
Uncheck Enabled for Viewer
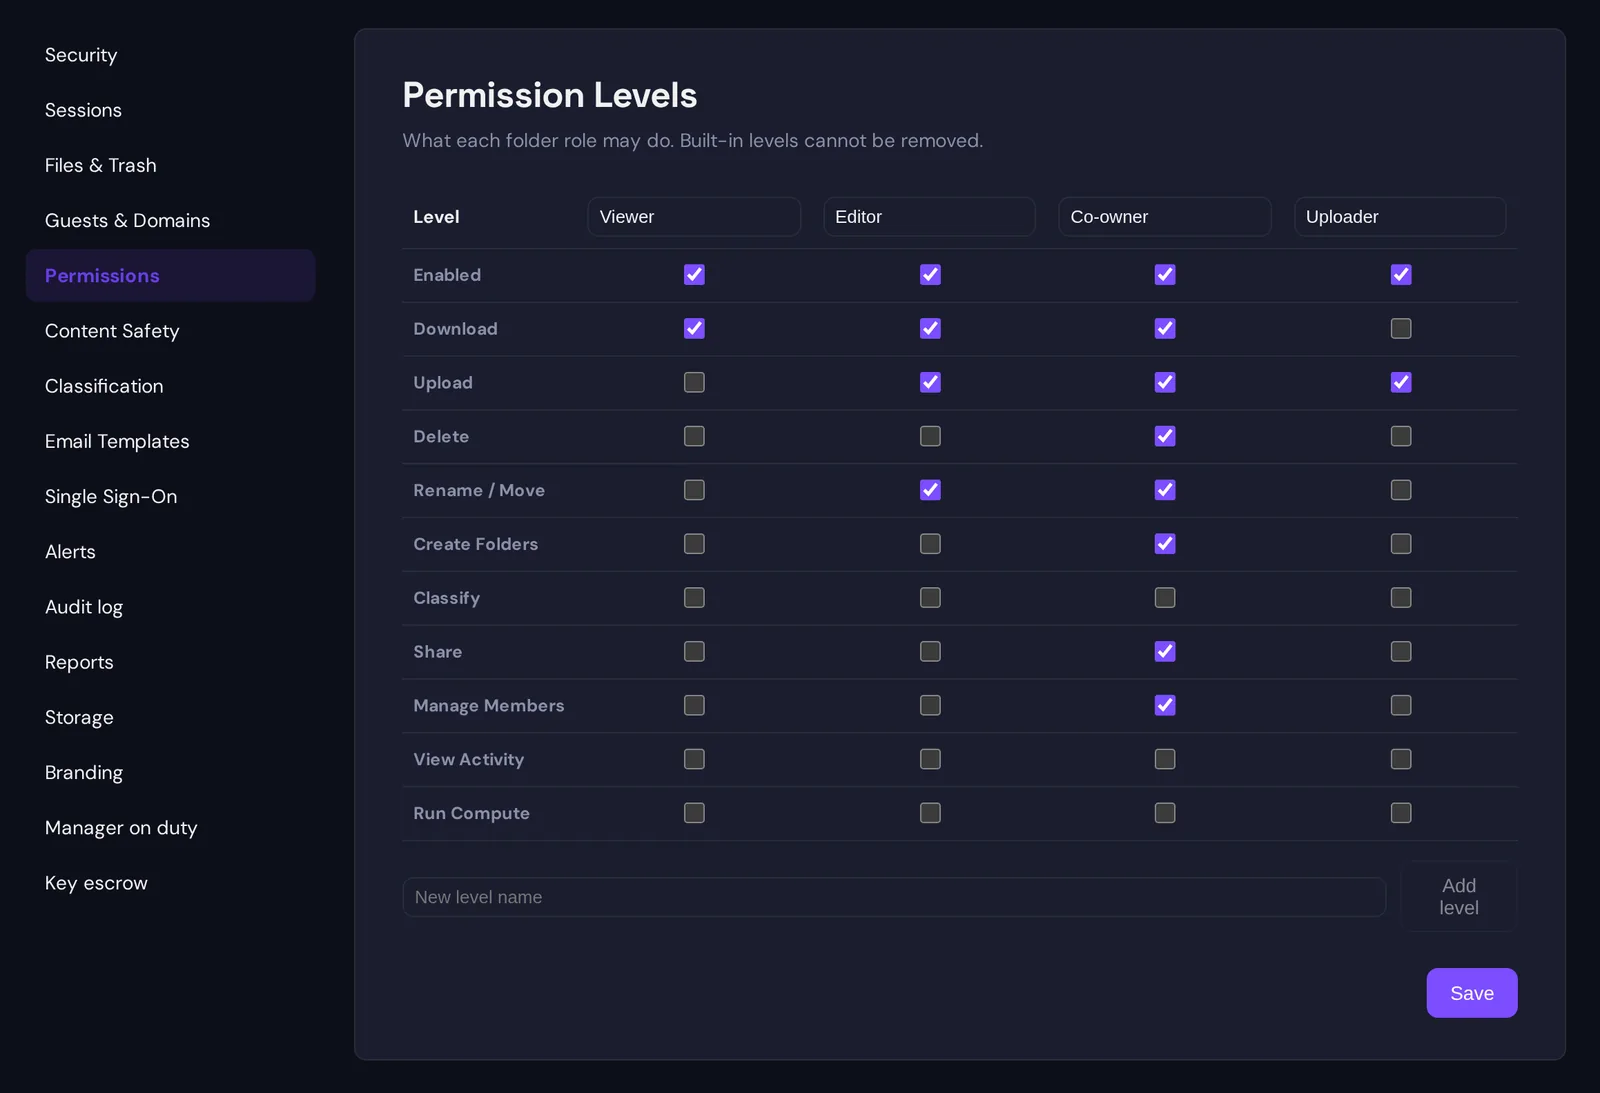tap(694, 275)
